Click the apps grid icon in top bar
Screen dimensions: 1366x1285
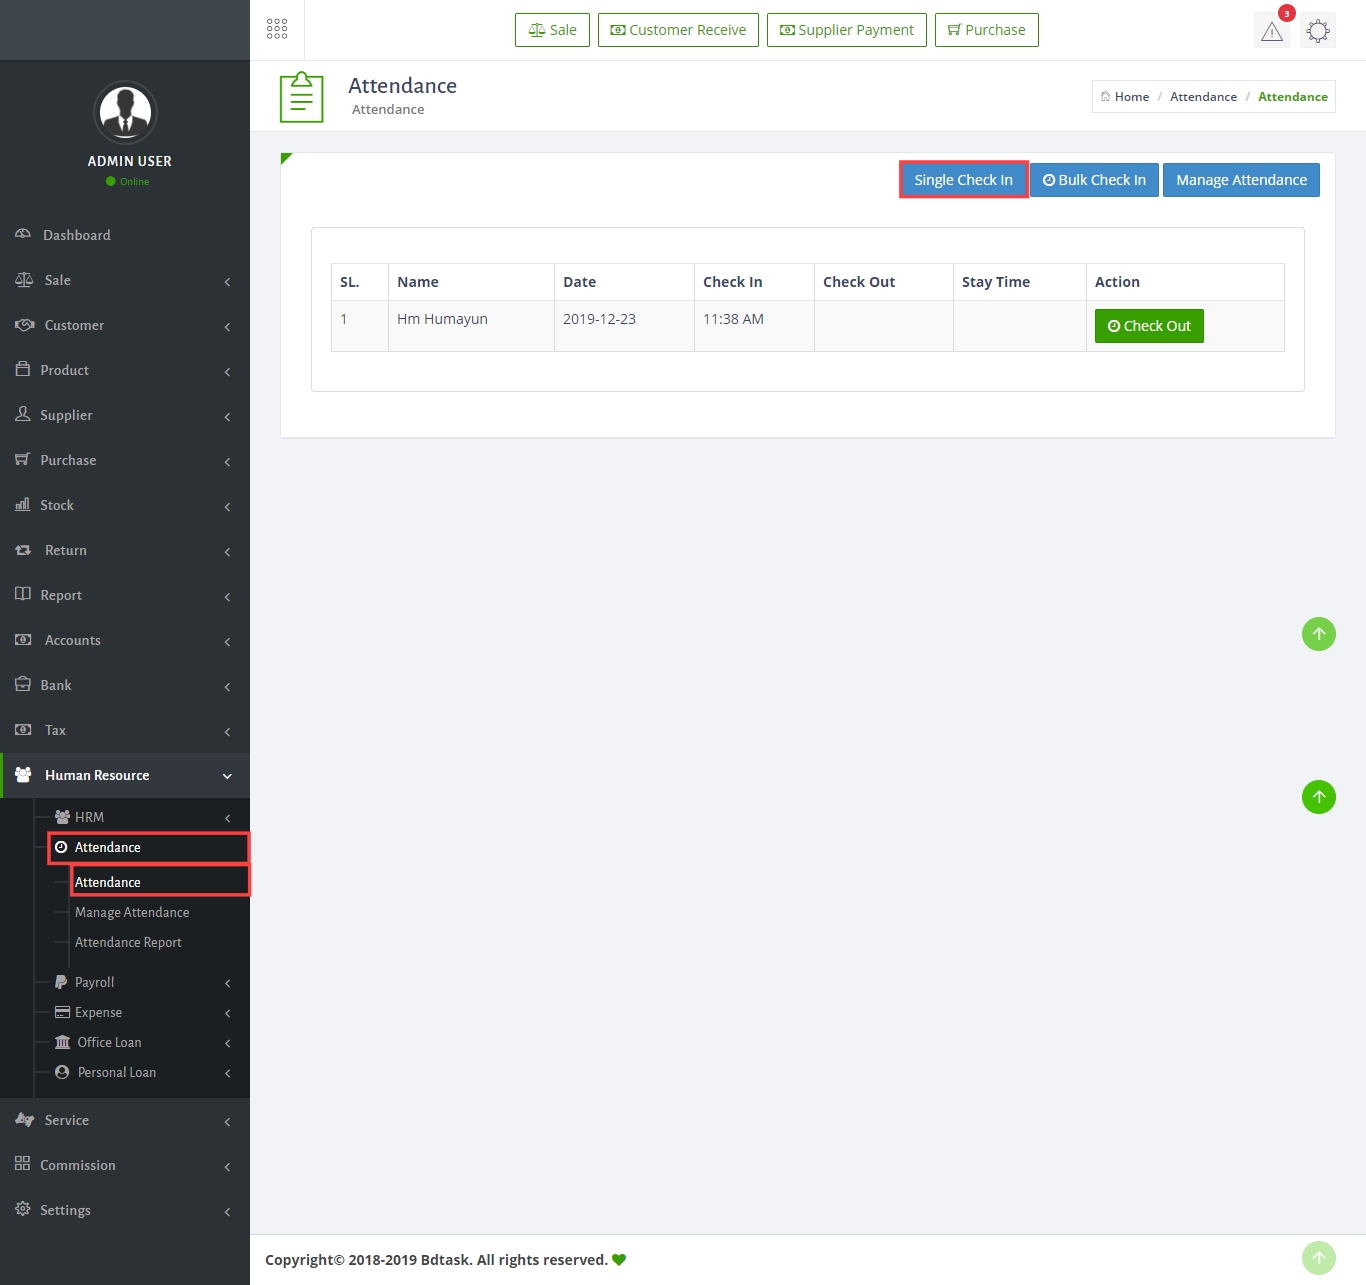tap(277, 29)
